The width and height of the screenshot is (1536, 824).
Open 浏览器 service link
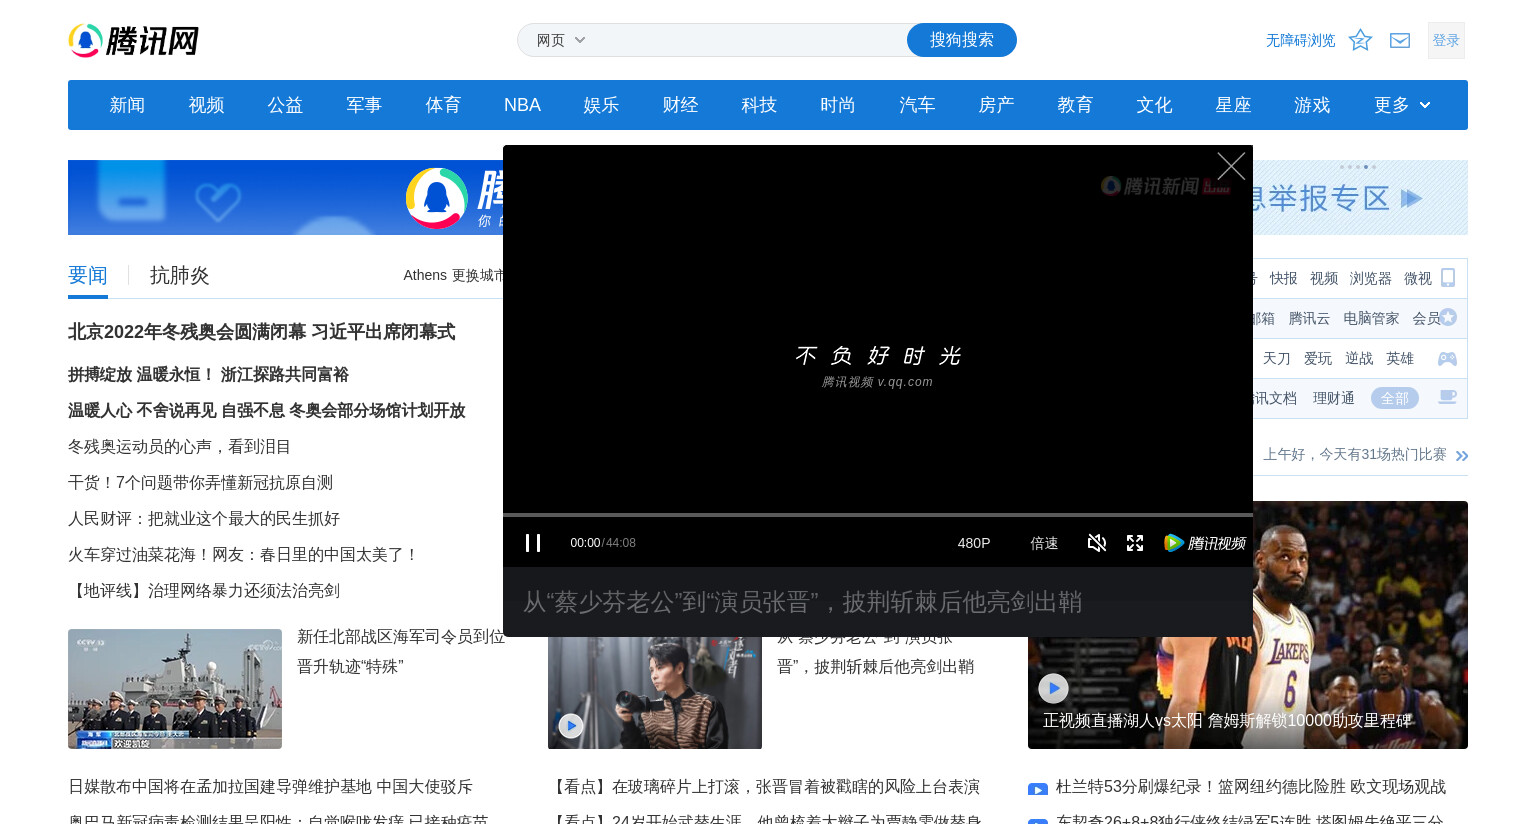1370,278
